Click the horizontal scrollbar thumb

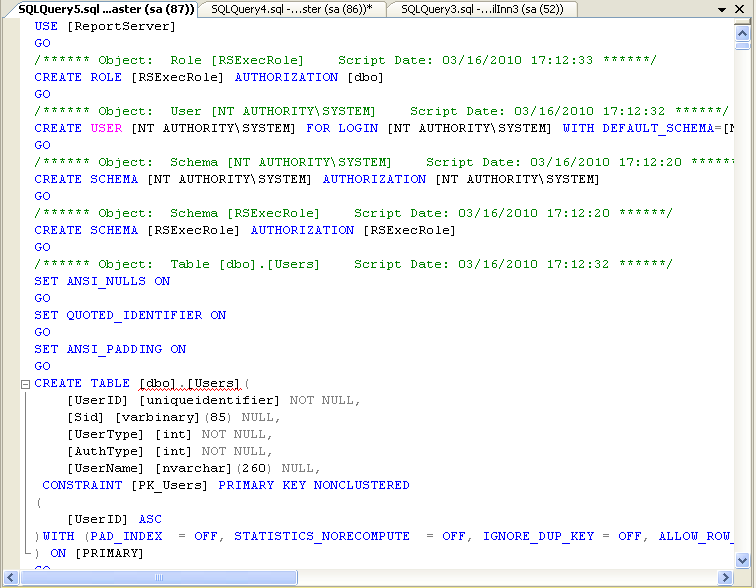click(x=159, y=577)
